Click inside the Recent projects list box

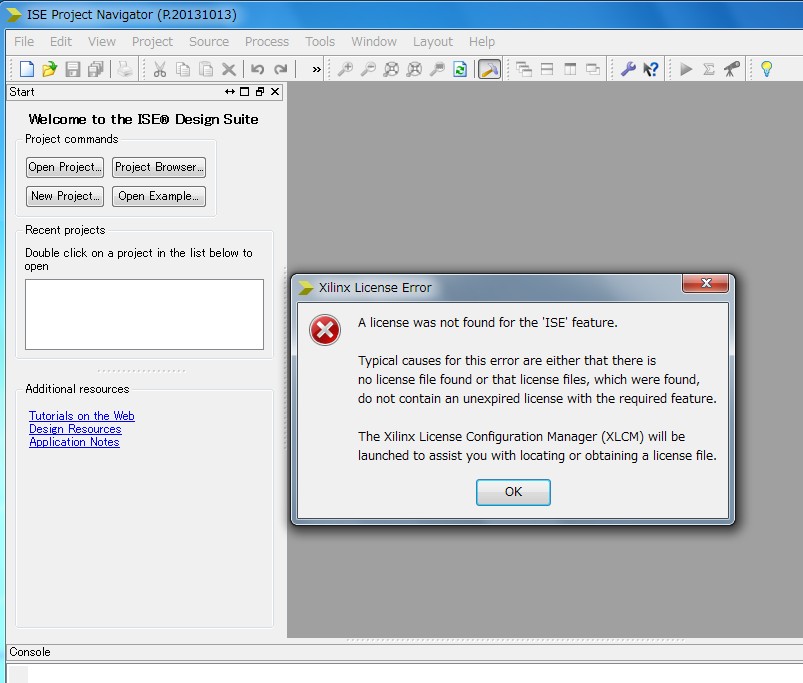(144, 314)
